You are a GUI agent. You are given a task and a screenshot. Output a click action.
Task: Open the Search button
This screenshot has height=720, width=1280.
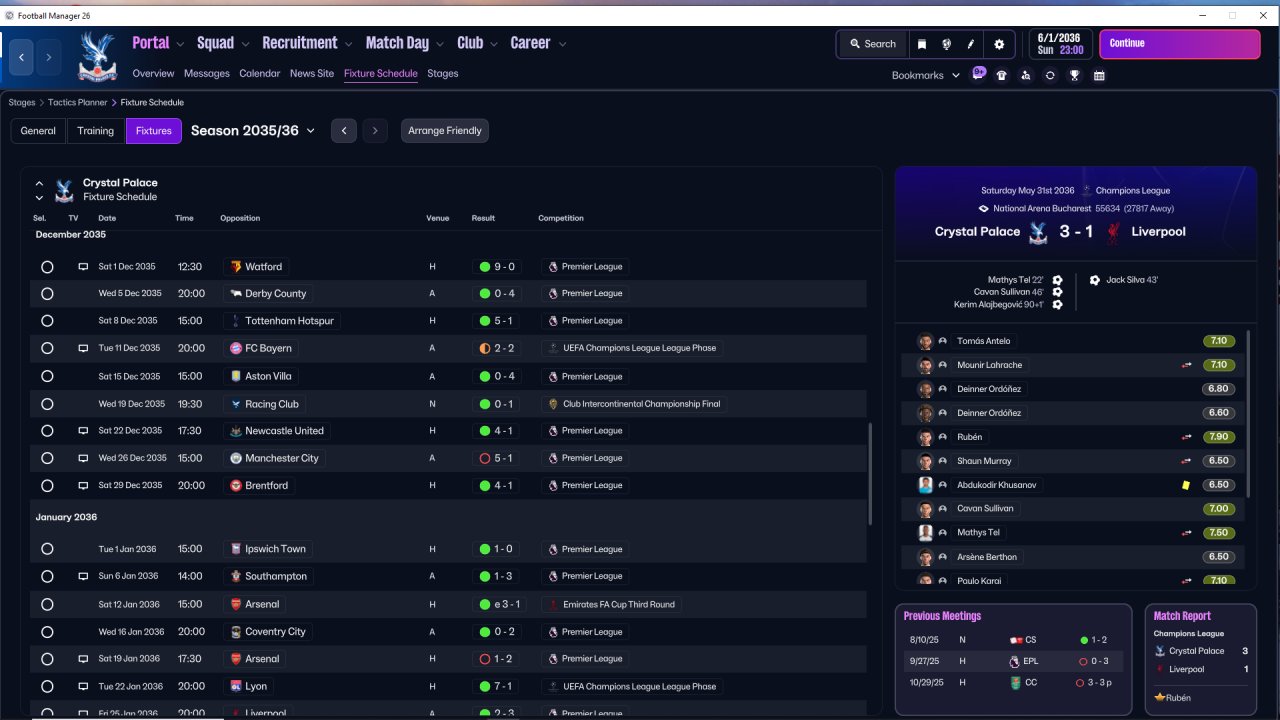(873, 44)
